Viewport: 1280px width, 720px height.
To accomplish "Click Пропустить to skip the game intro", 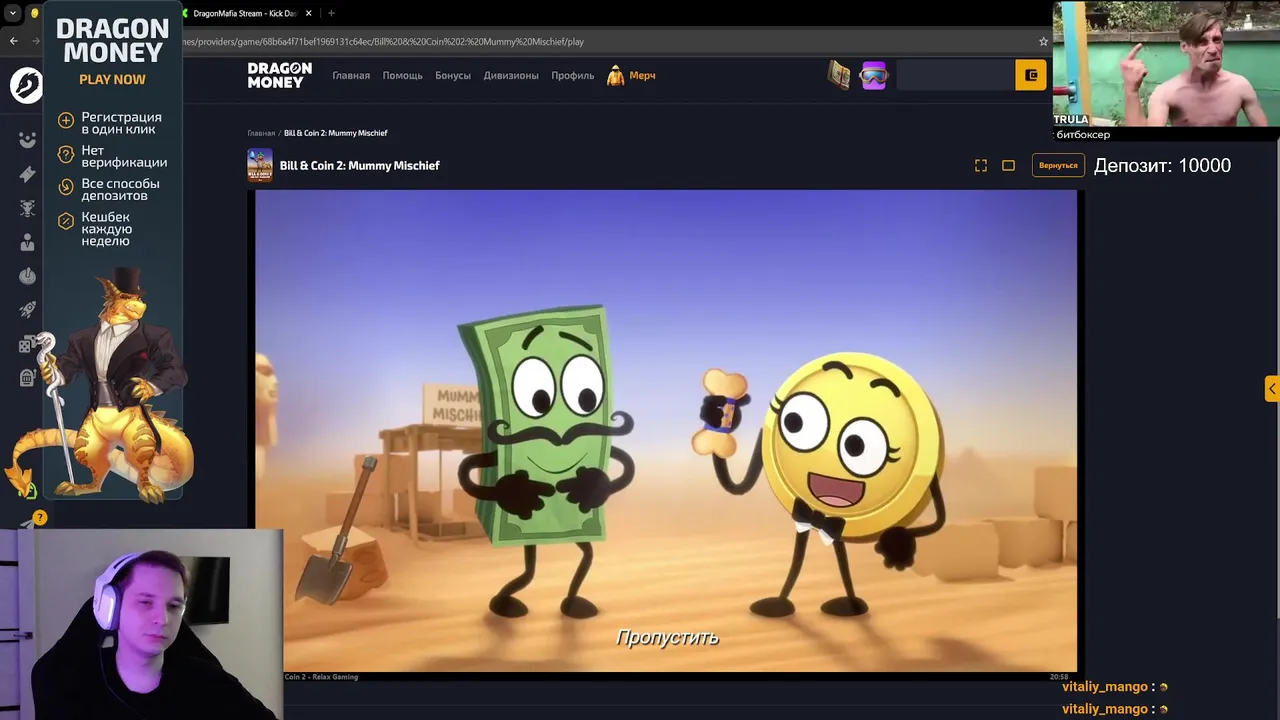I will click(667, 637).
